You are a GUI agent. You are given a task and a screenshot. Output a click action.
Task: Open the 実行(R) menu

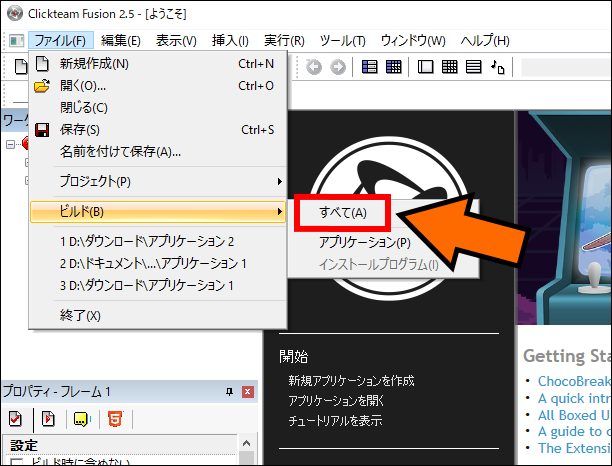[x=284, y=41]
